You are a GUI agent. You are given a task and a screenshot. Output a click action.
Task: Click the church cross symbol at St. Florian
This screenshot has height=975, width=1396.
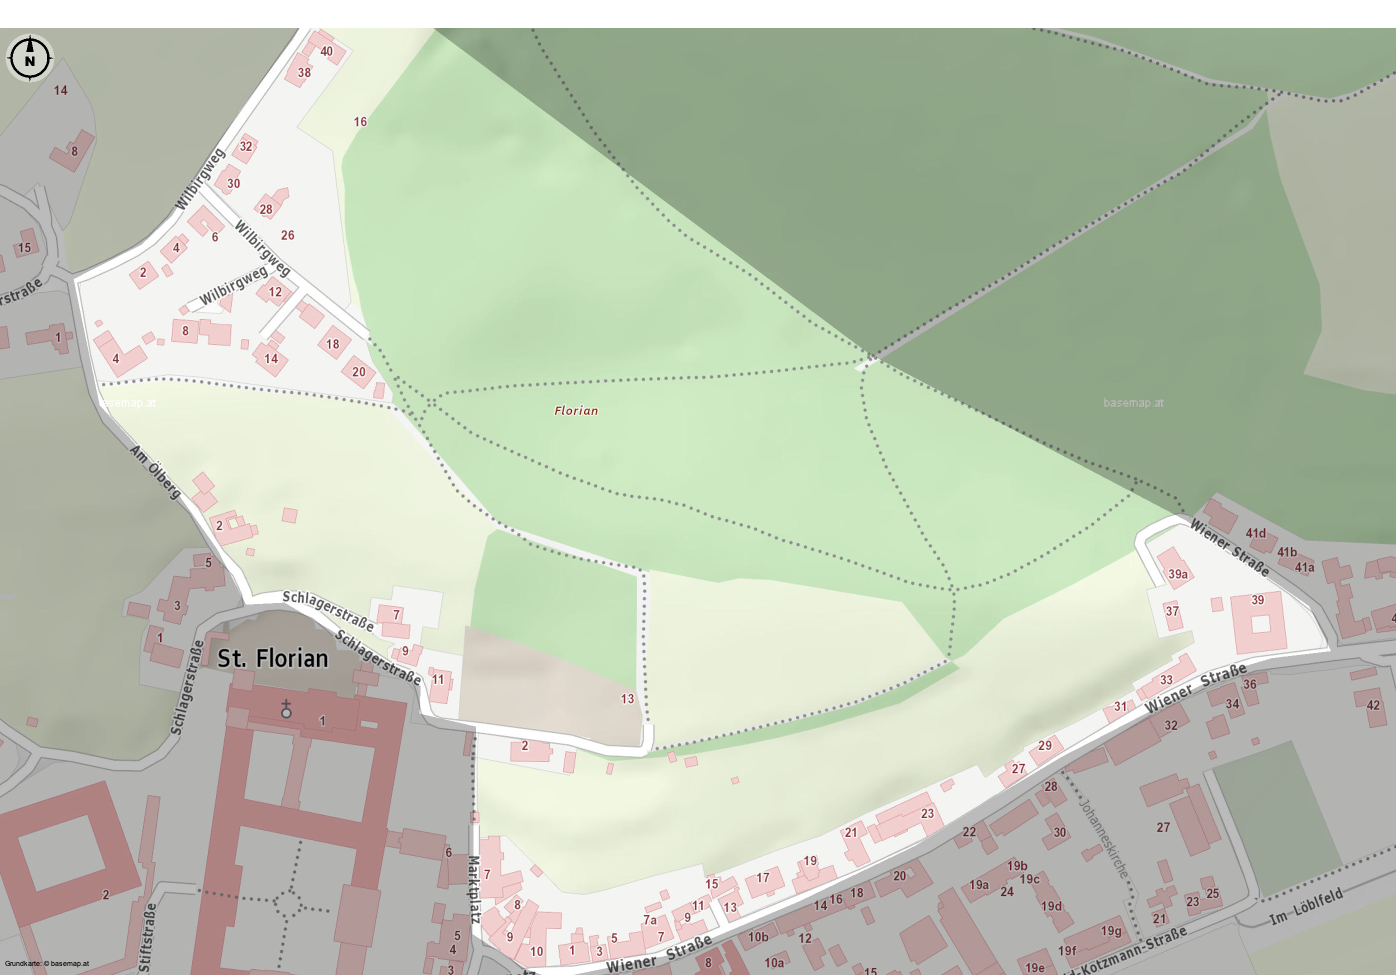coord(286,709)
